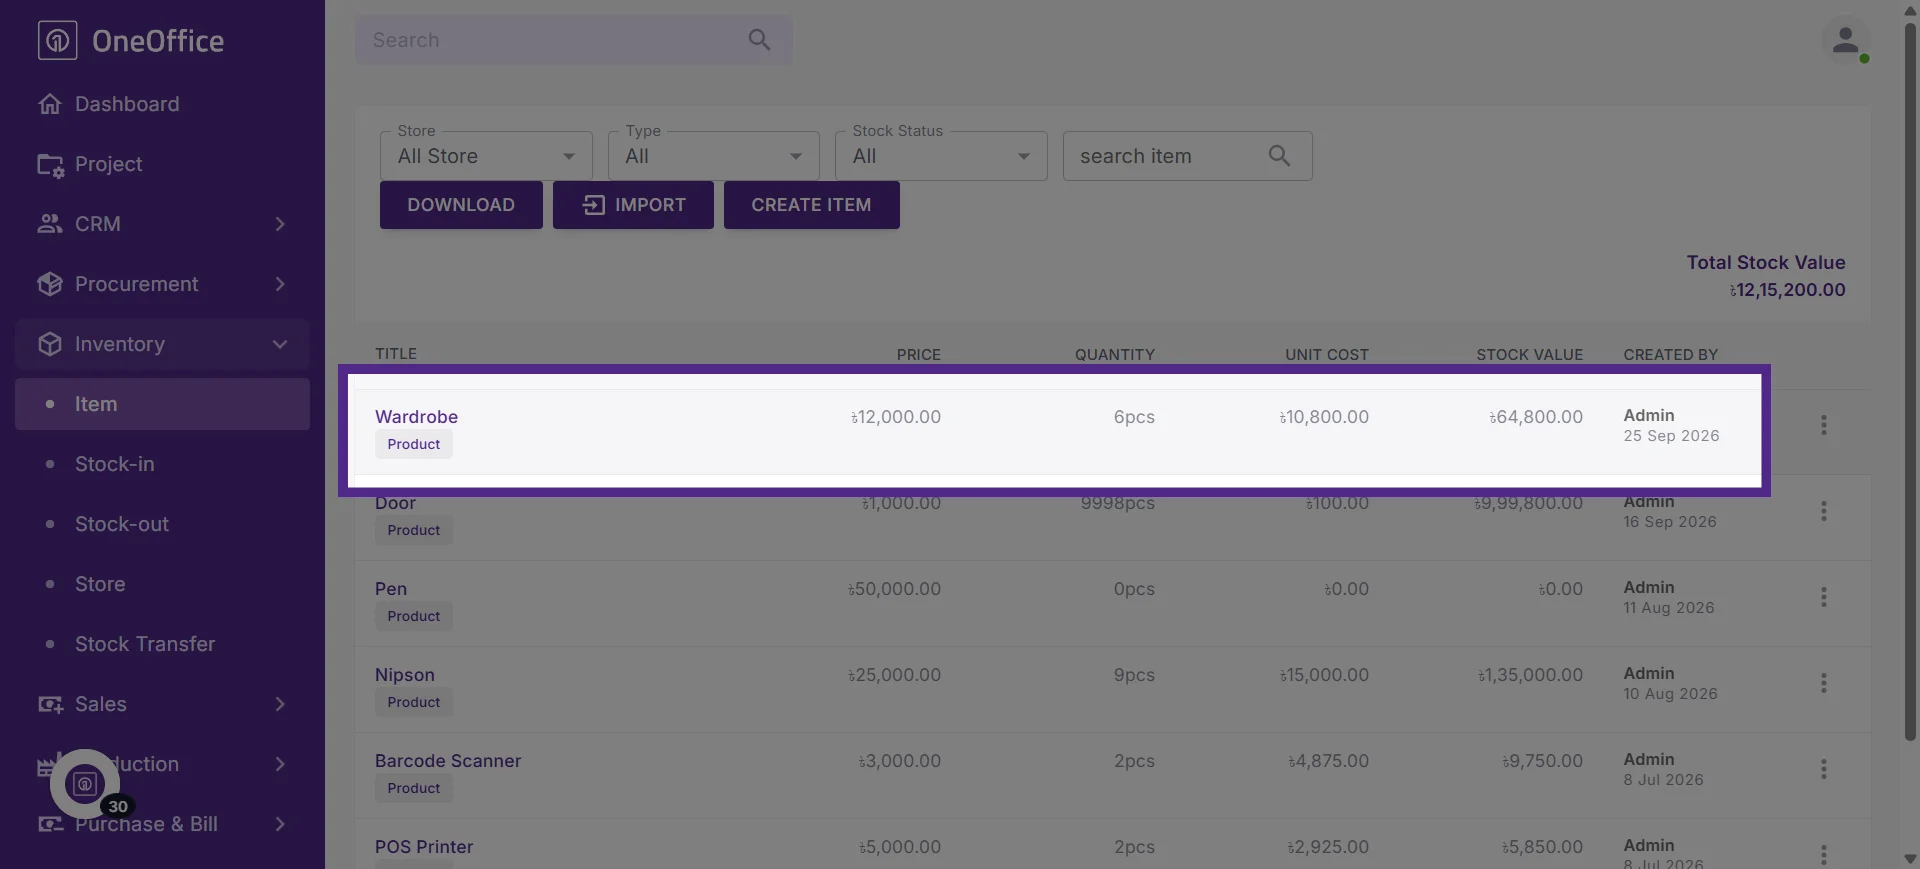The height and width of the screenshot is (869, 1920).
Task: Open Nipson row three-dot menu
Action: (1824, 683)
